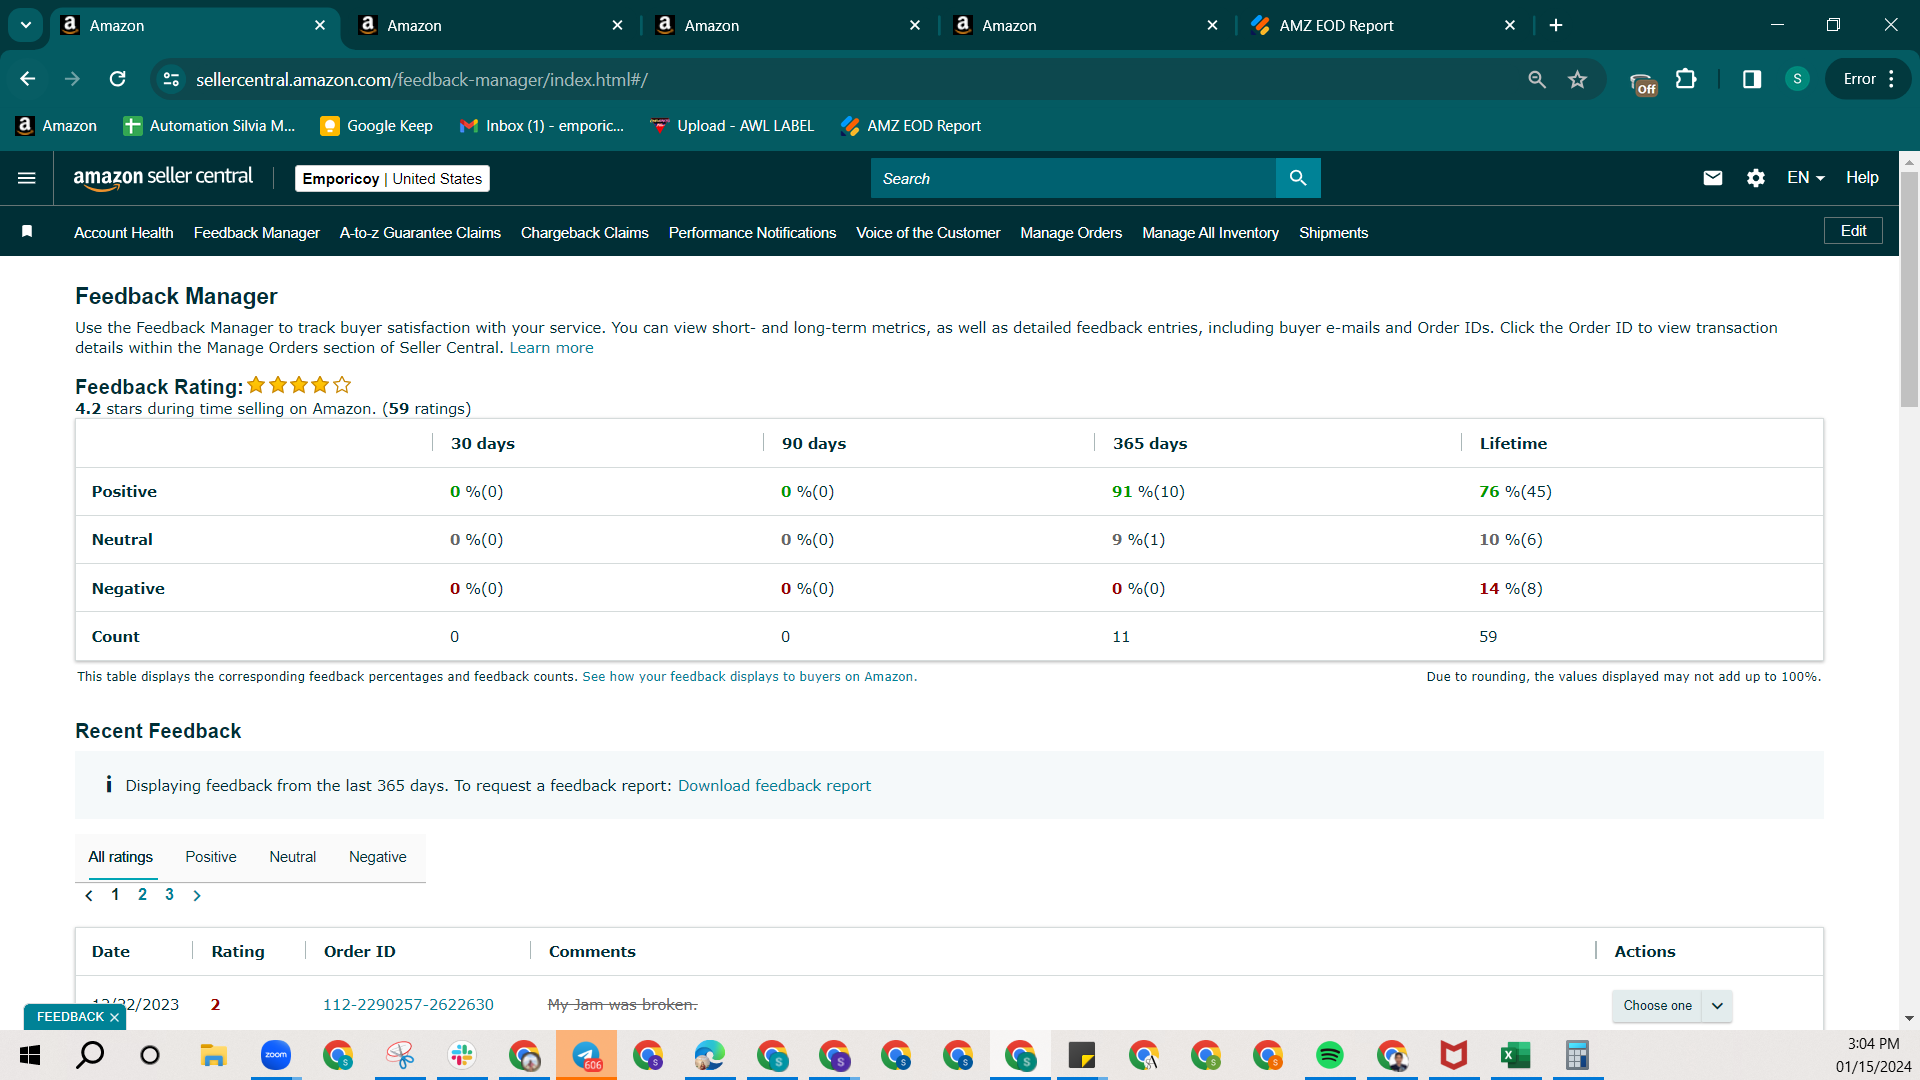Viewport: 1920px width, 1080px height.
Task: Go to next feedback page arrow
Action: (x=197, y=896)
